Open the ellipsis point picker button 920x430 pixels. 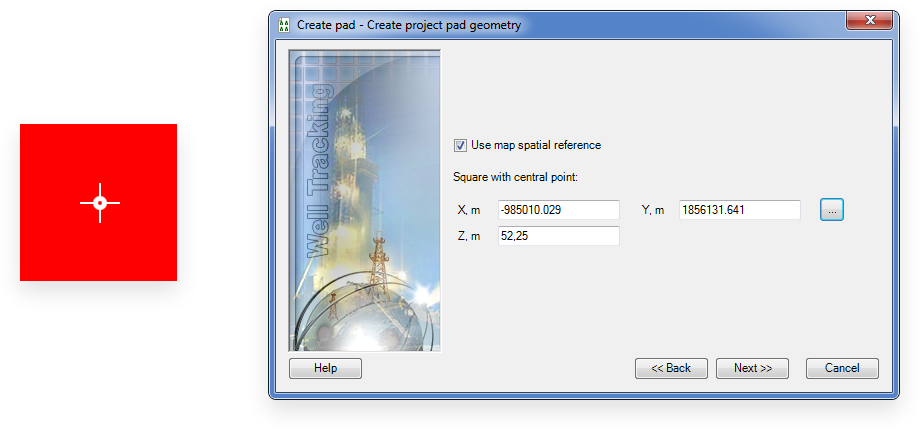(831, 209)
